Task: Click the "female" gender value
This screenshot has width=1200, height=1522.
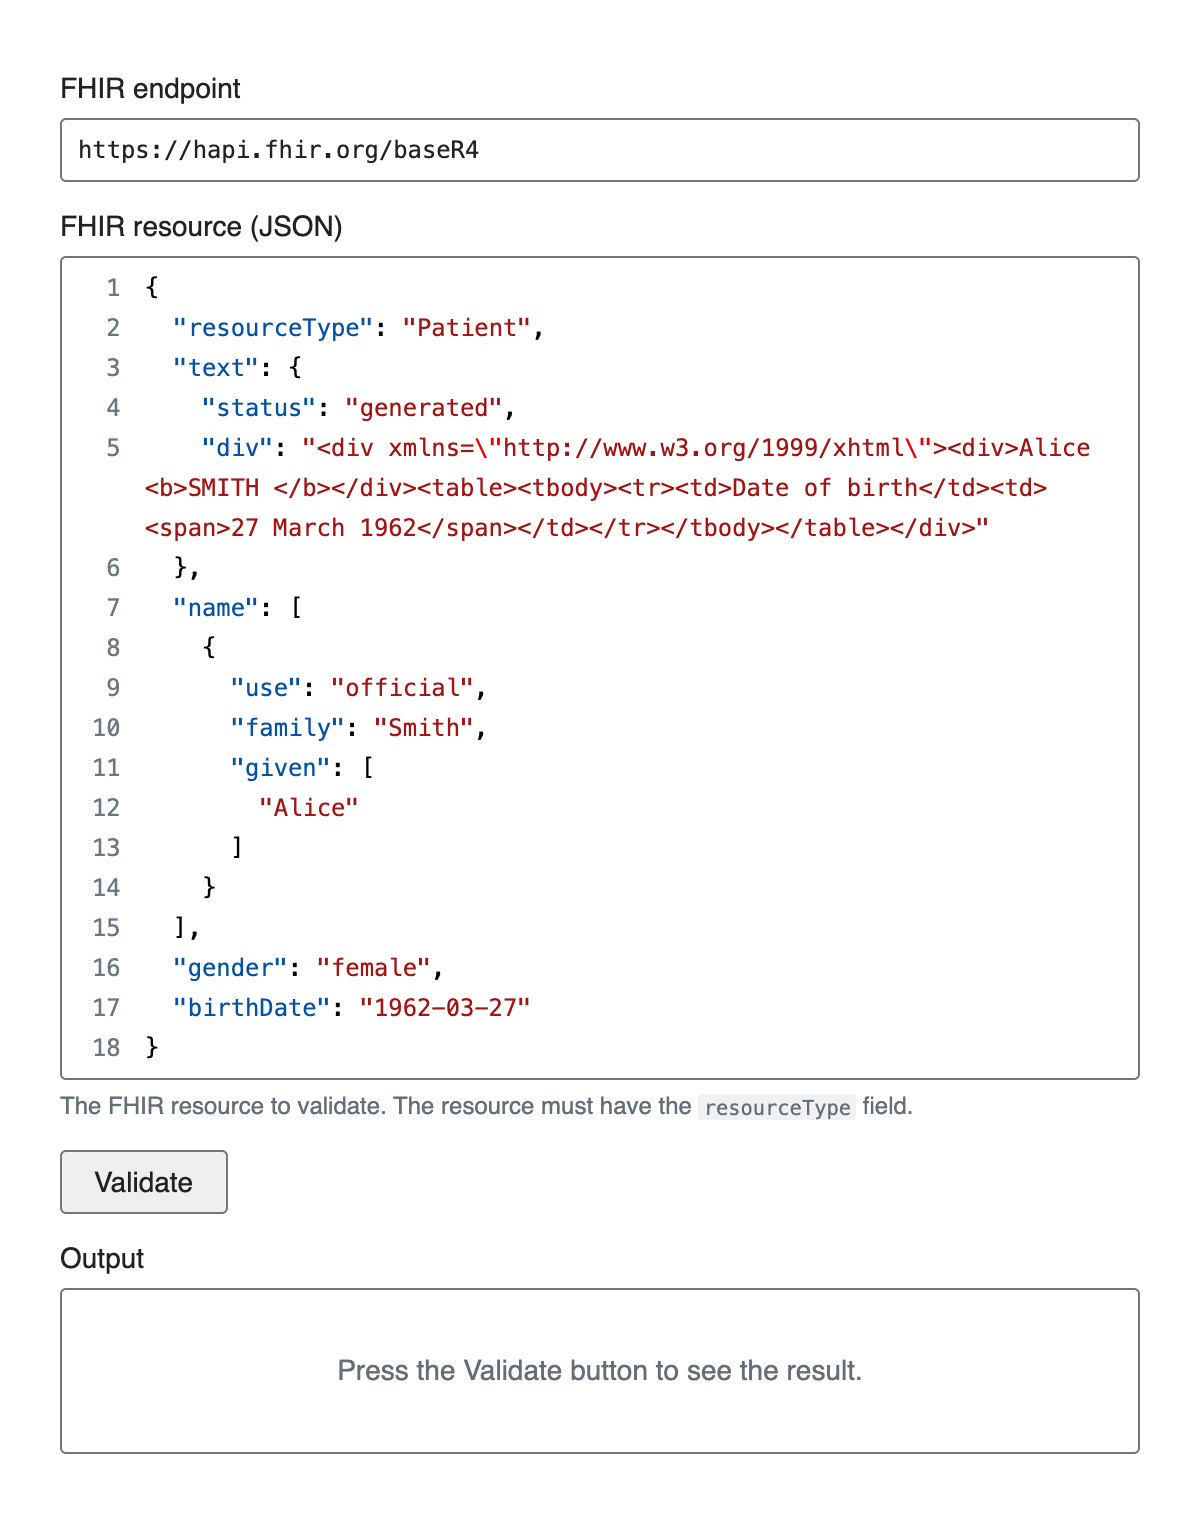Action: (x=373, y=968)
